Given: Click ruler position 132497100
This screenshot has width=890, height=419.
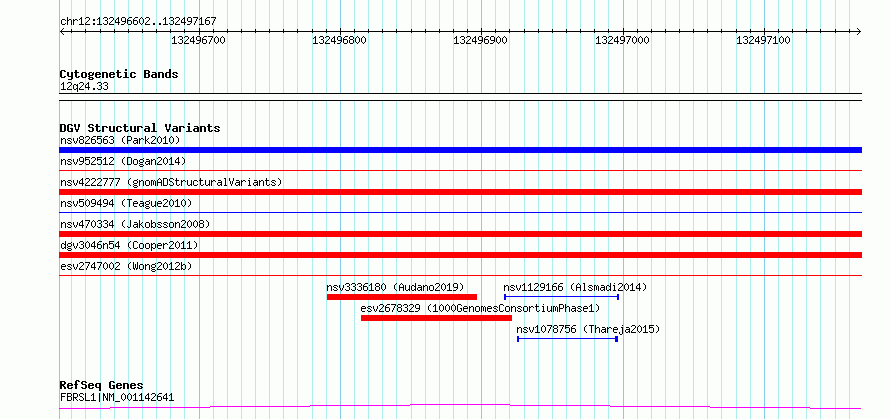Looking at the screenshot, I should pos(763,40).
